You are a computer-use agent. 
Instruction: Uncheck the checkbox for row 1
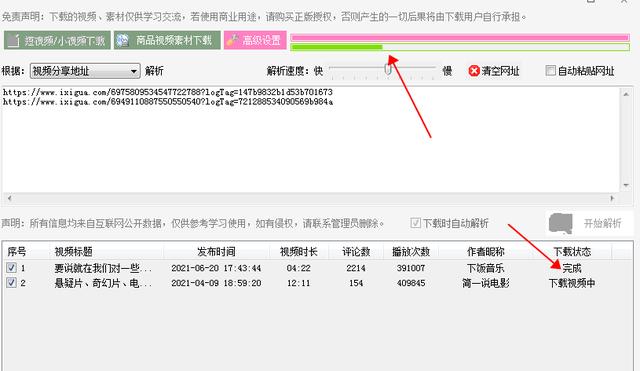pos(11,268)
